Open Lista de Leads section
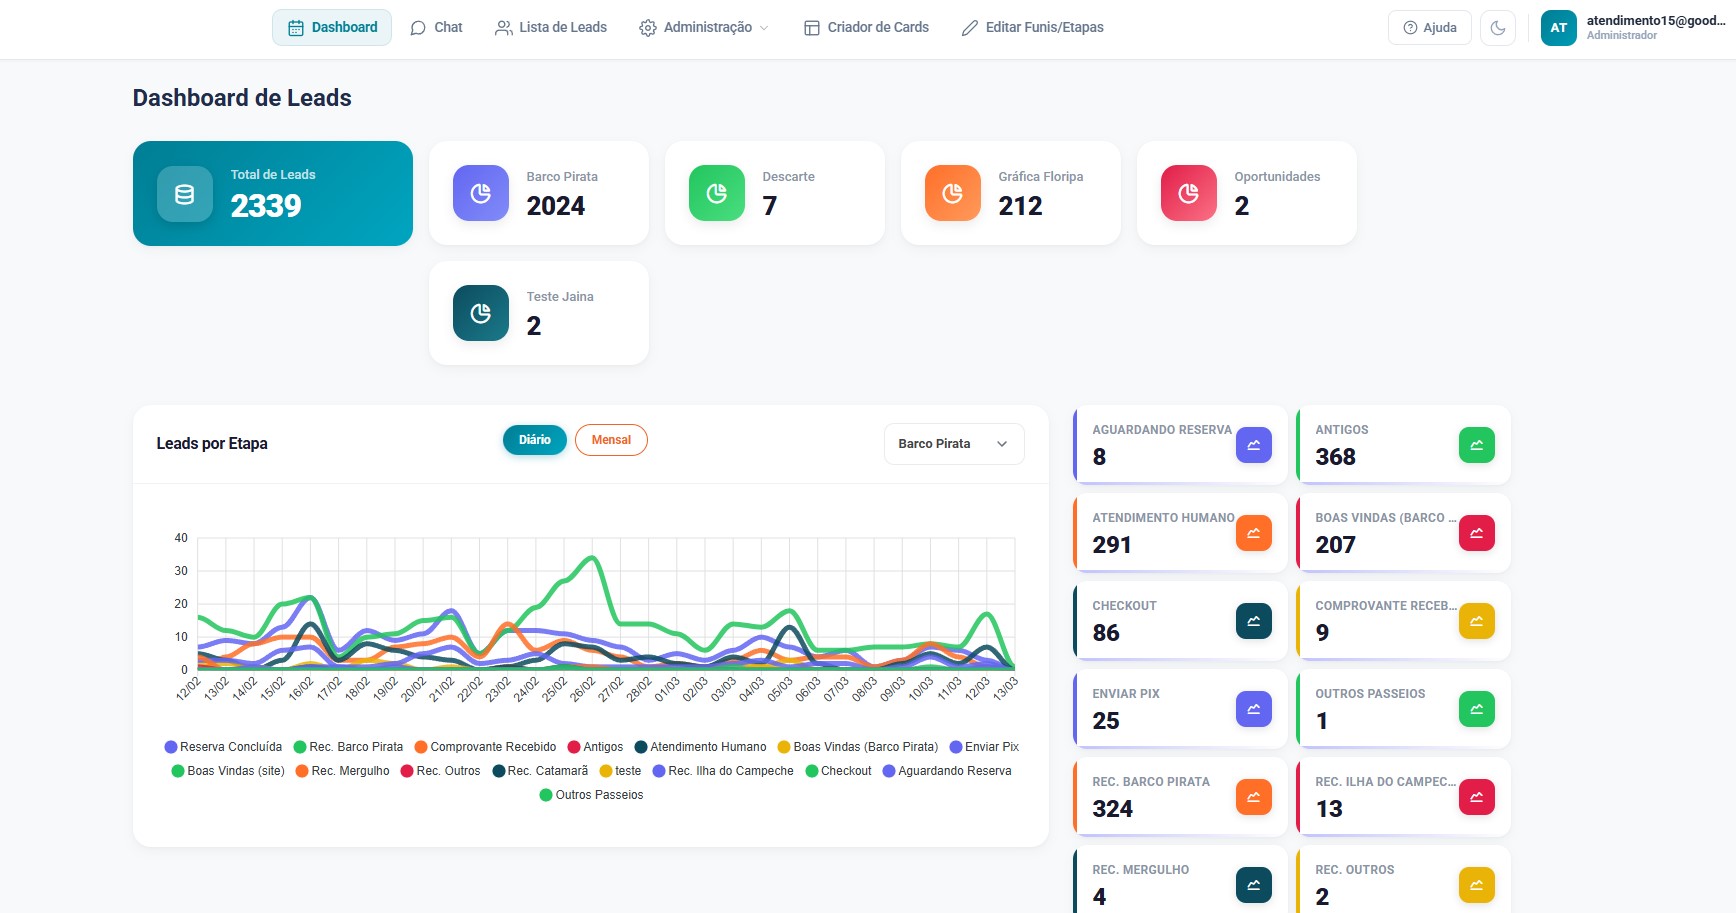This screenshot has width=1736, height=913. (x=550, y=27)
